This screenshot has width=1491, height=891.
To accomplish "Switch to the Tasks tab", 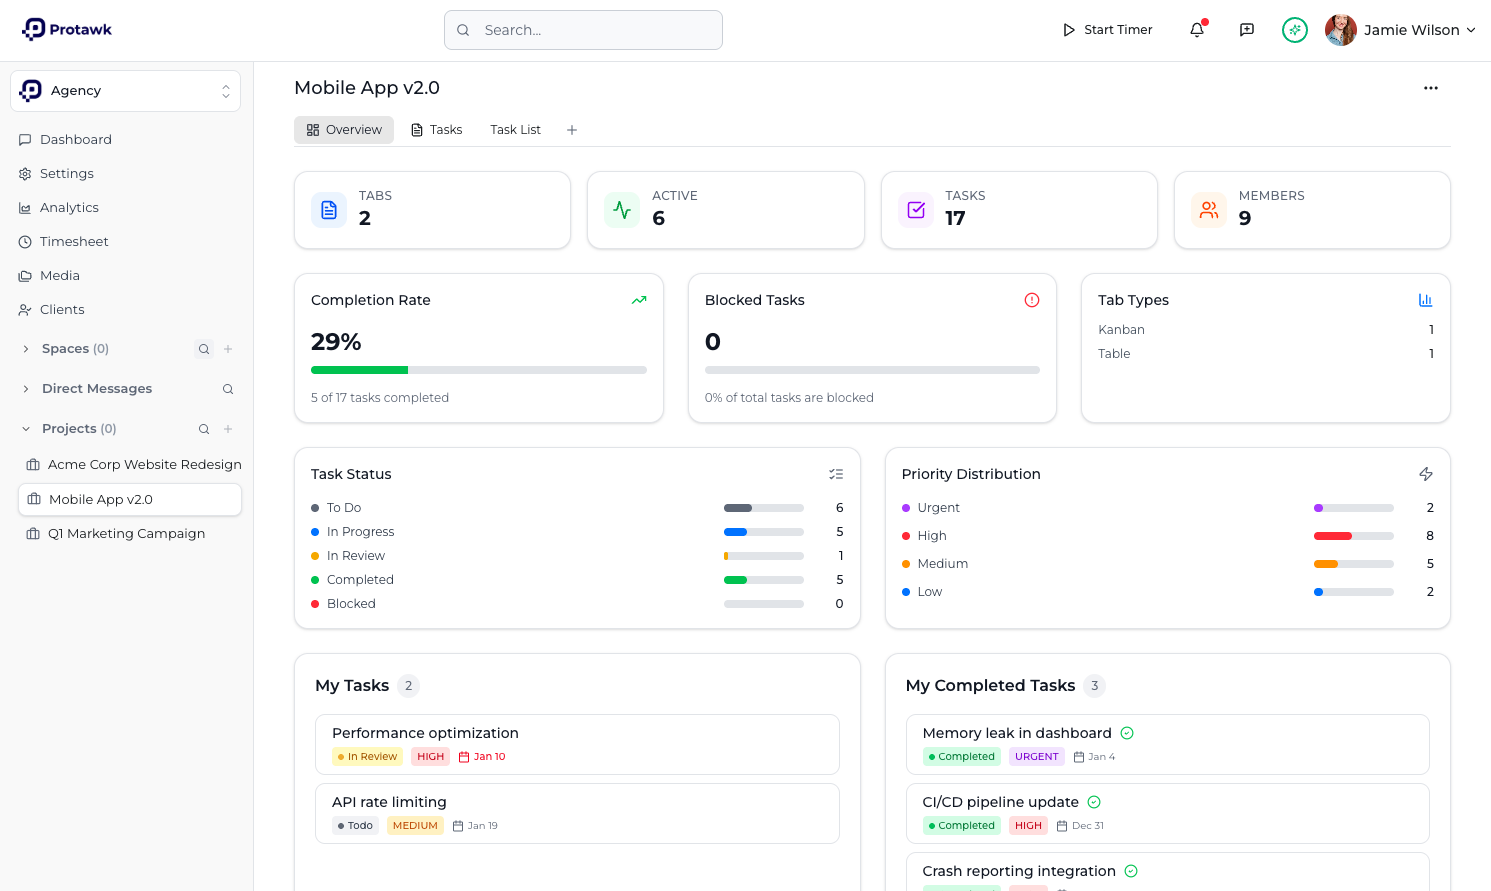I will coord(436,129).
